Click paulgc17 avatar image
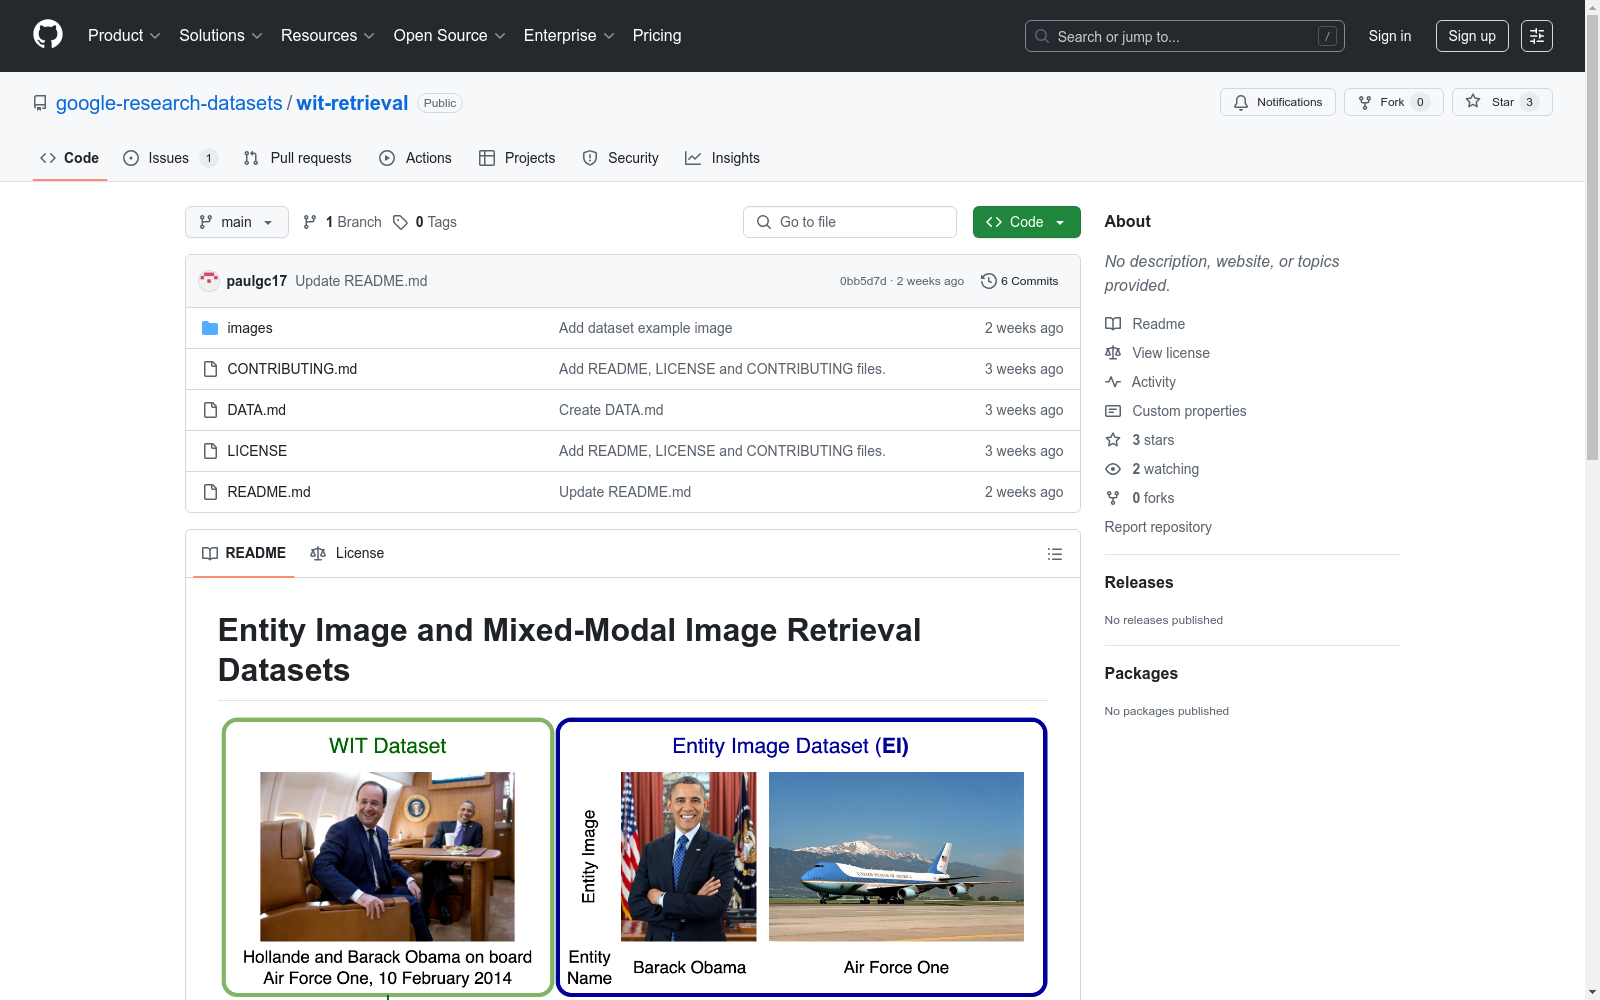Image resolution: width=1600 pixels, height=1000 pixels. pos(208,281)
